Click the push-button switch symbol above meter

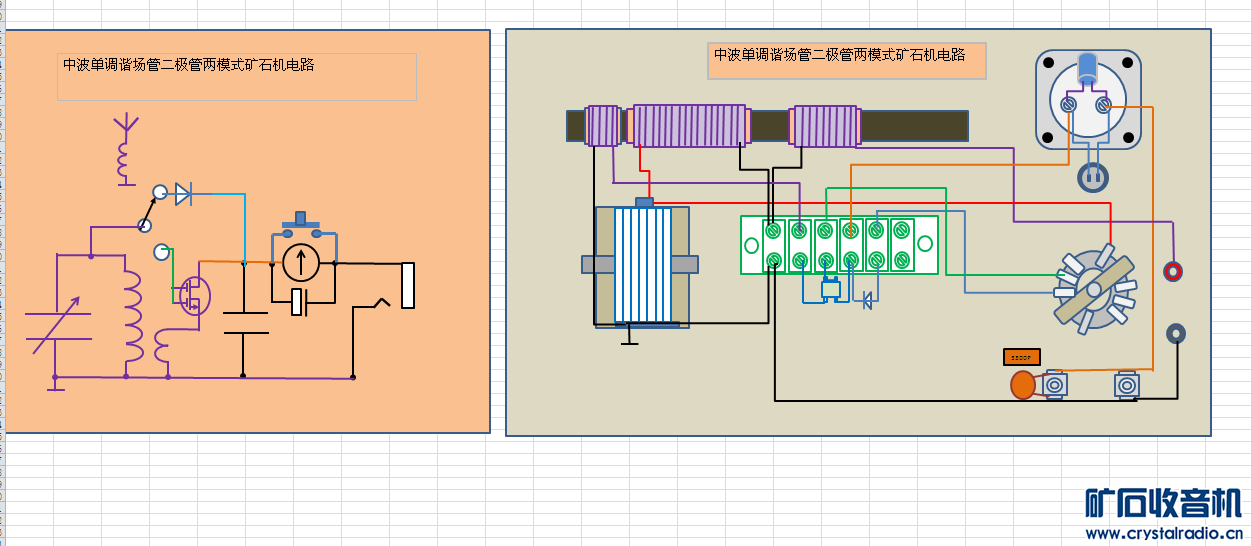[x=301, y=225]
